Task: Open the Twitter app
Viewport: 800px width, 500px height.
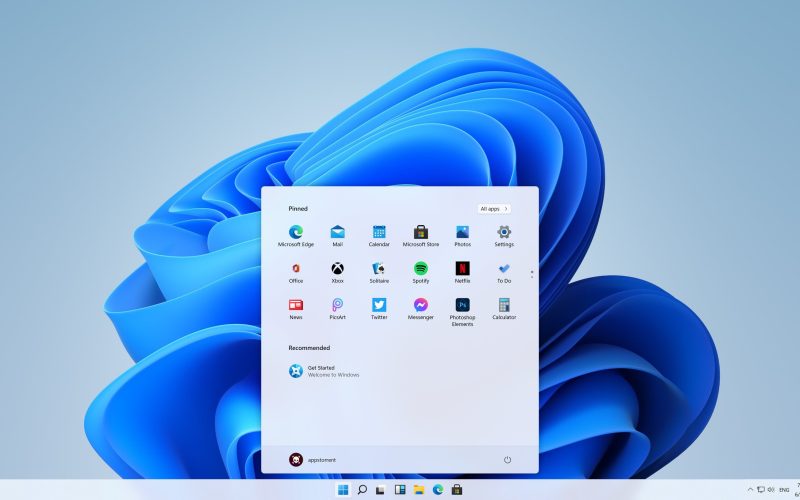Action: click(379, 309)
